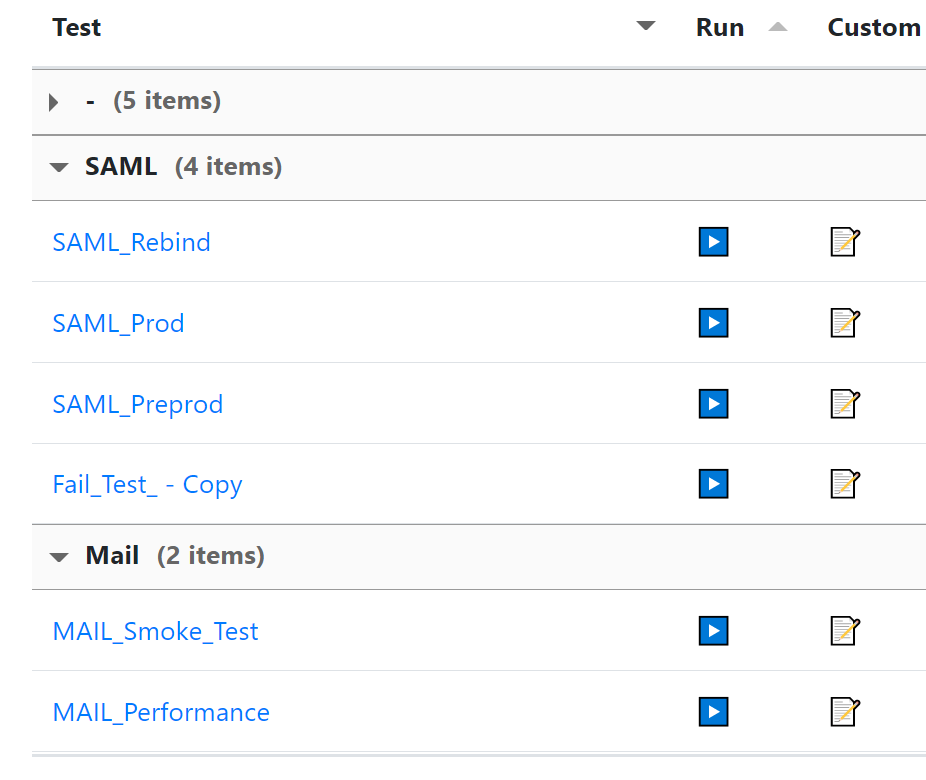Sort by the Run column header
This screenshot has height=780, width=926.
(x=720, y=28)
